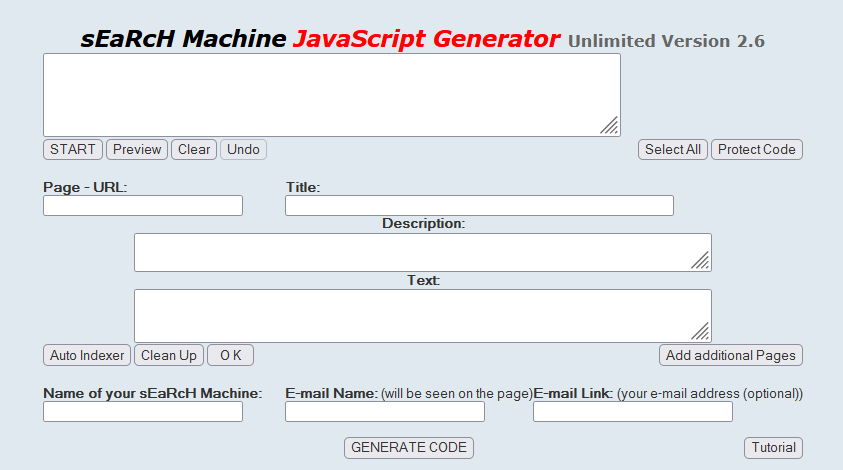
Task: Focus the Page - URL input field
Action: point(143,206)
